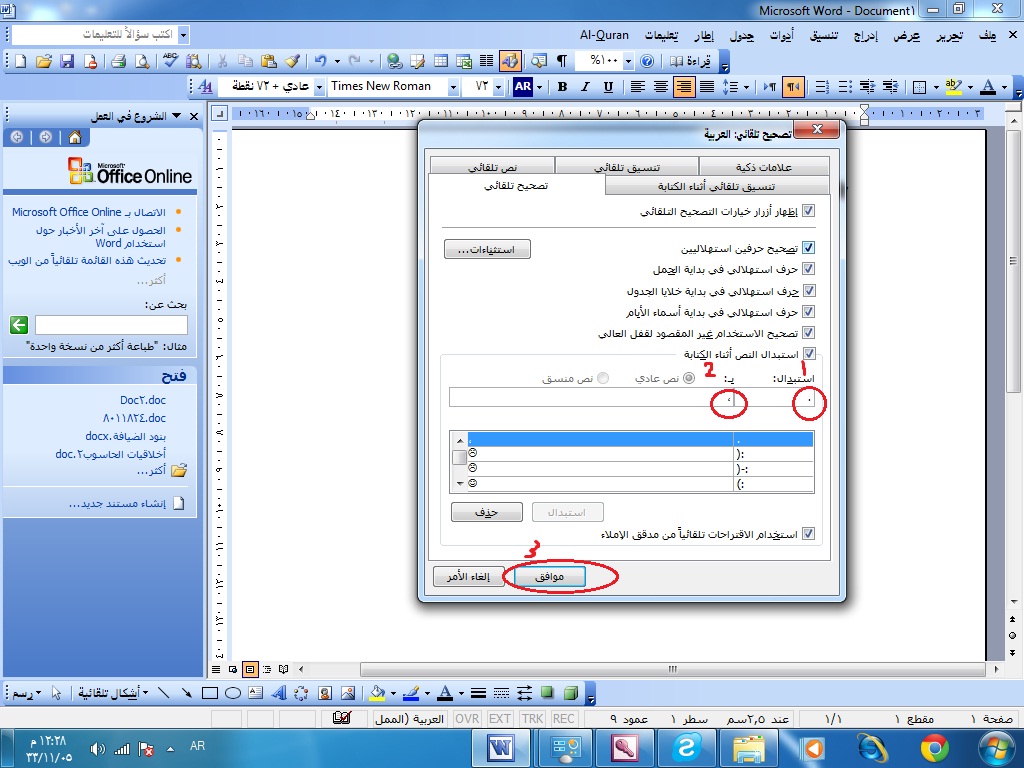This screenshot has width=1024, height=768.
Task: Open the 'إدراج' Insert menu
Action: click(x=866, y=35)
